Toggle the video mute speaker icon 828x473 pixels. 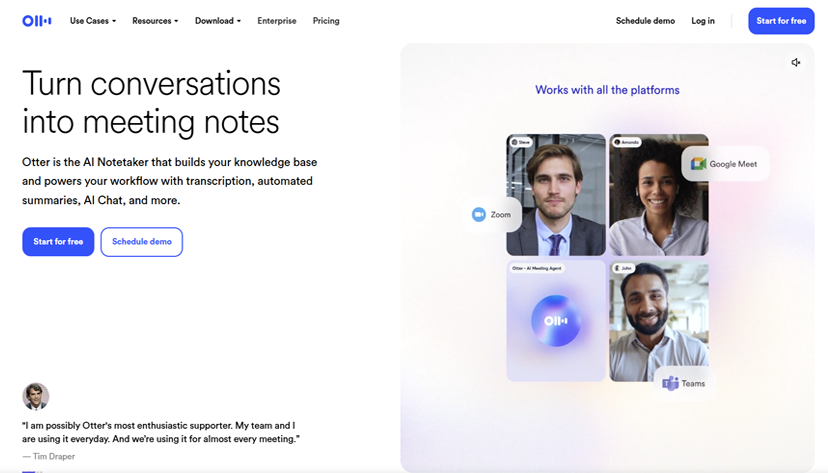pyautogui.click(x=796, y=63)
